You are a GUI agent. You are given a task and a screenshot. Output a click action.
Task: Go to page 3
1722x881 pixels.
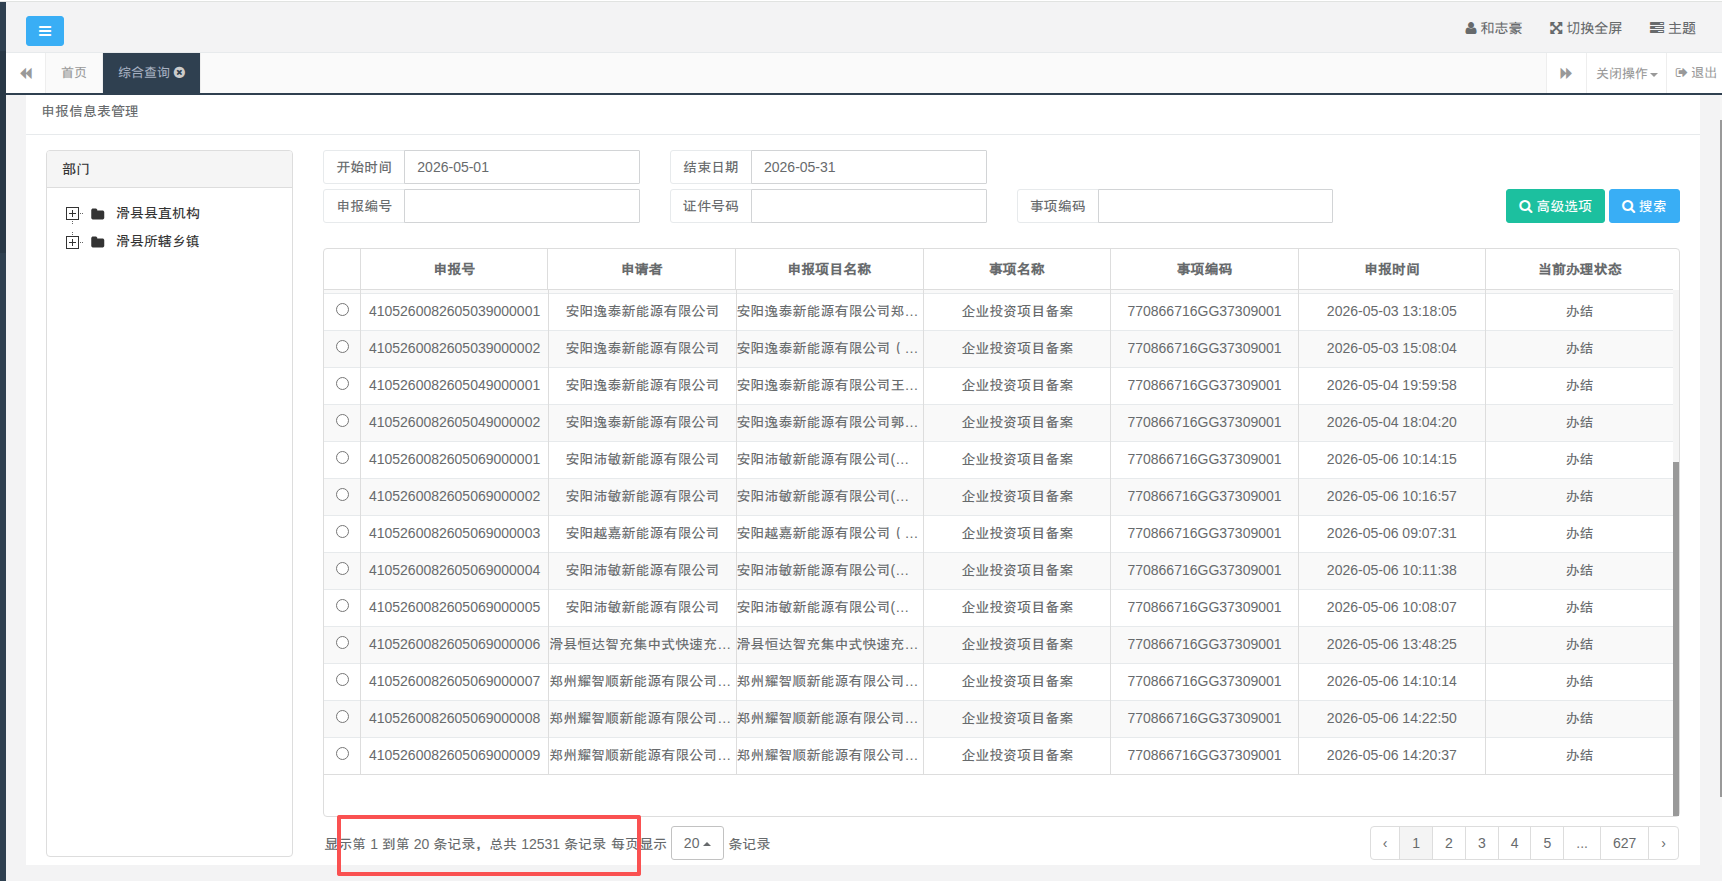tap(1481, 843)
